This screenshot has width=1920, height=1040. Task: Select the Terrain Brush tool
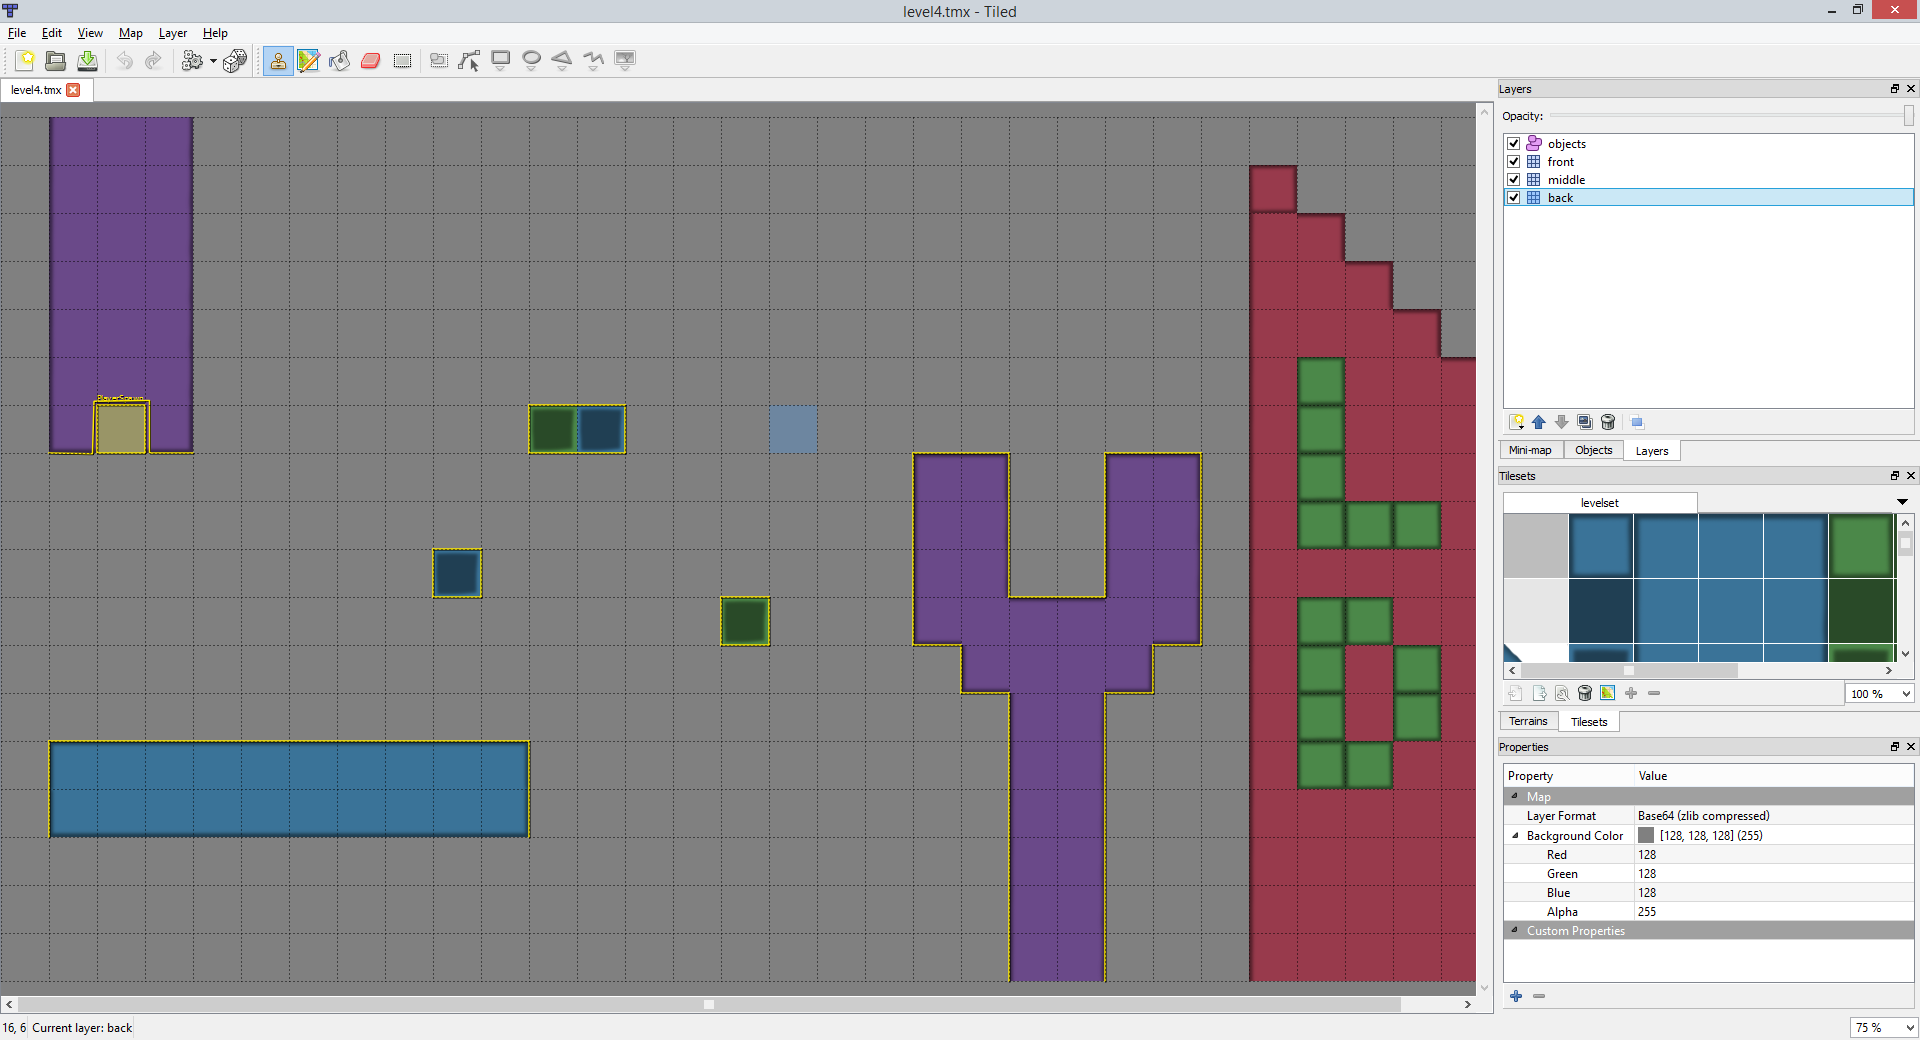(309, 61)
